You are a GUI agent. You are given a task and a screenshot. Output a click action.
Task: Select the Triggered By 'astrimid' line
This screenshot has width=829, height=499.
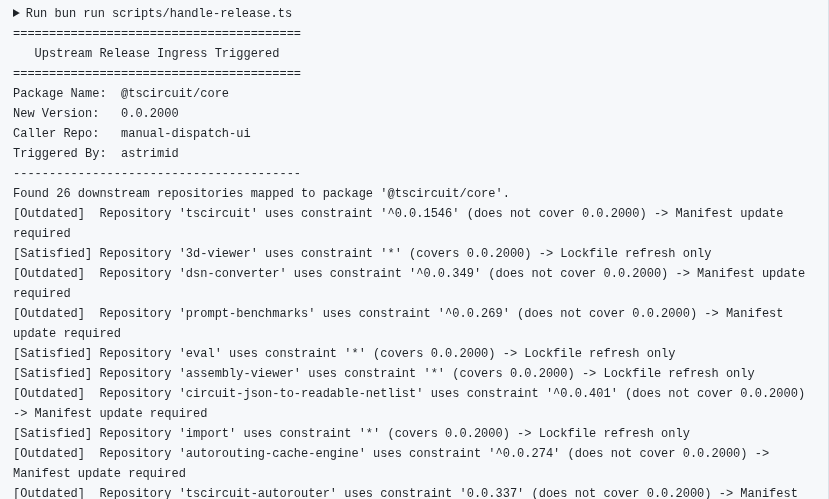coord(96,153)
